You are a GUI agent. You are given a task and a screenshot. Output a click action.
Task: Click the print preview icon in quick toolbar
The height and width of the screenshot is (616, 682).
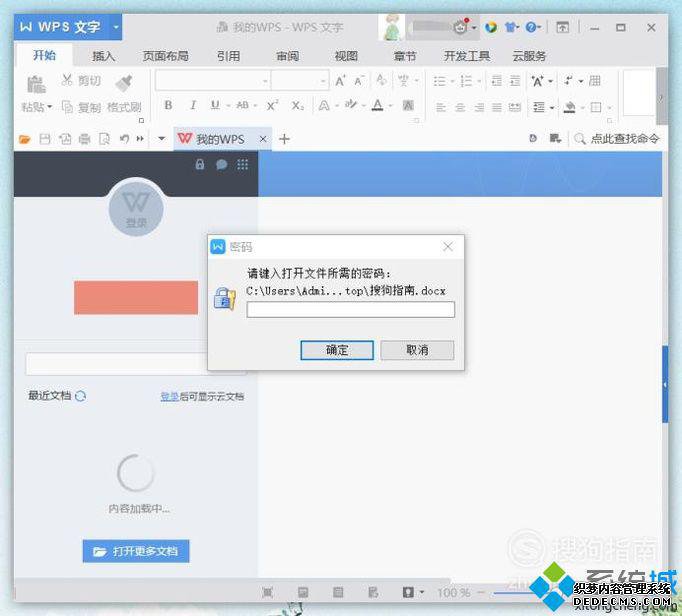coord(104,139)
